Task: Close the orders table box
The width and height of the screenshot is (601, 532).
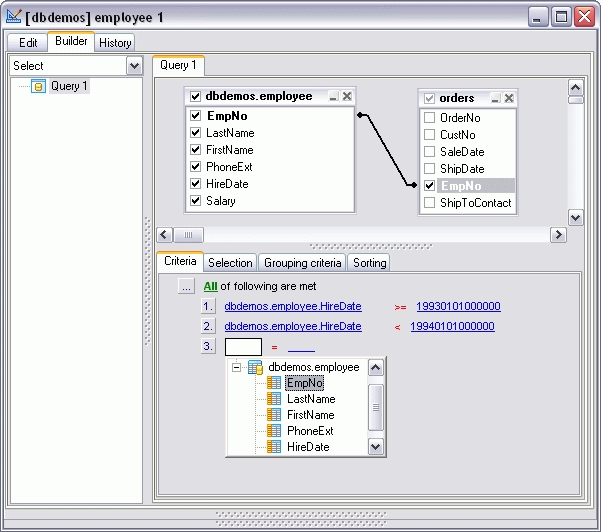Action: click(x=509, y=98)
